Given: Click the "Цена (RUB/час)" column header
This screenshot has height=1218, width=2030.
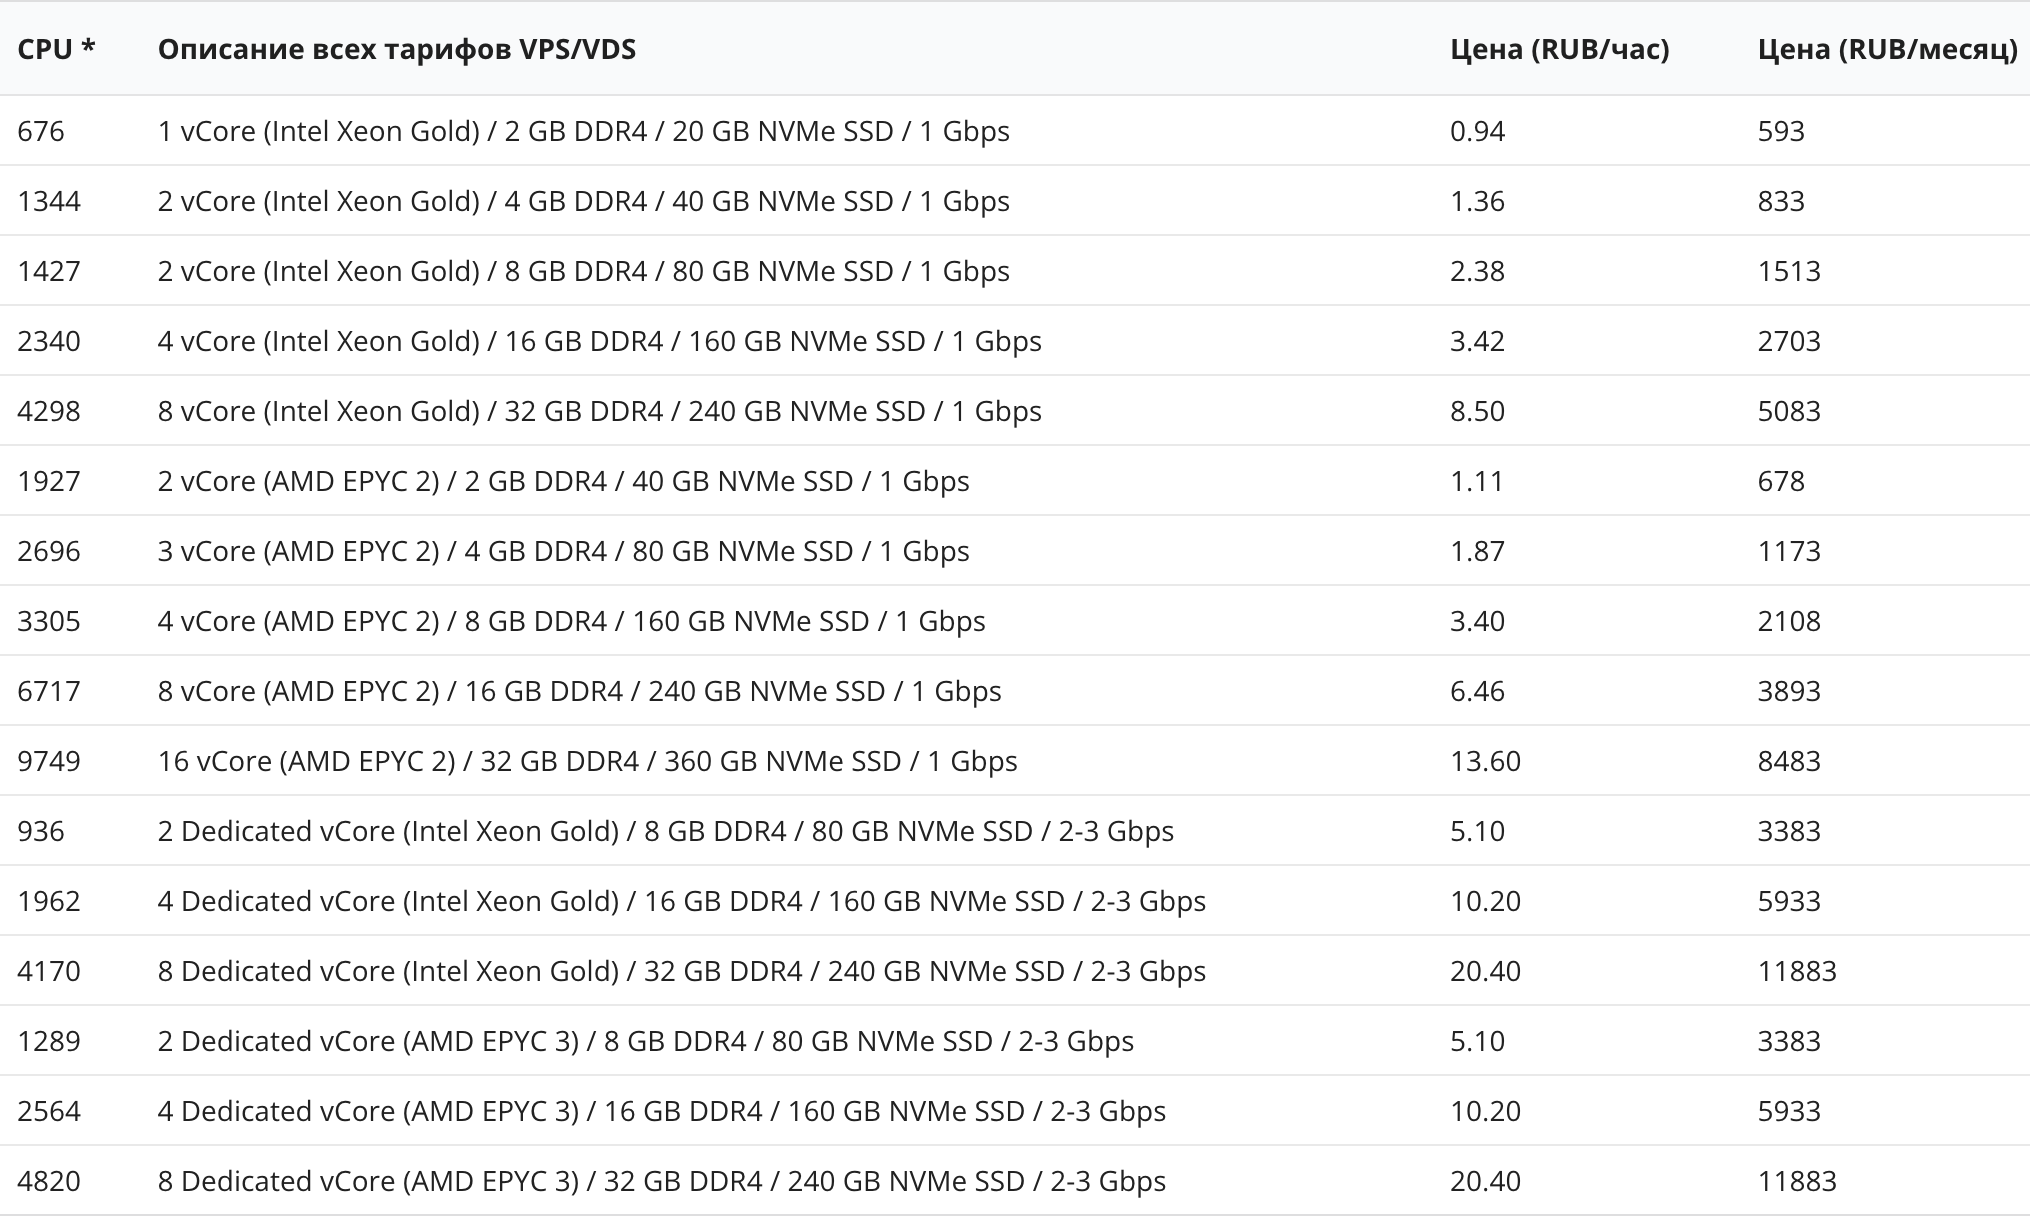Looking at the screenshot, I should pos(1560,50).
